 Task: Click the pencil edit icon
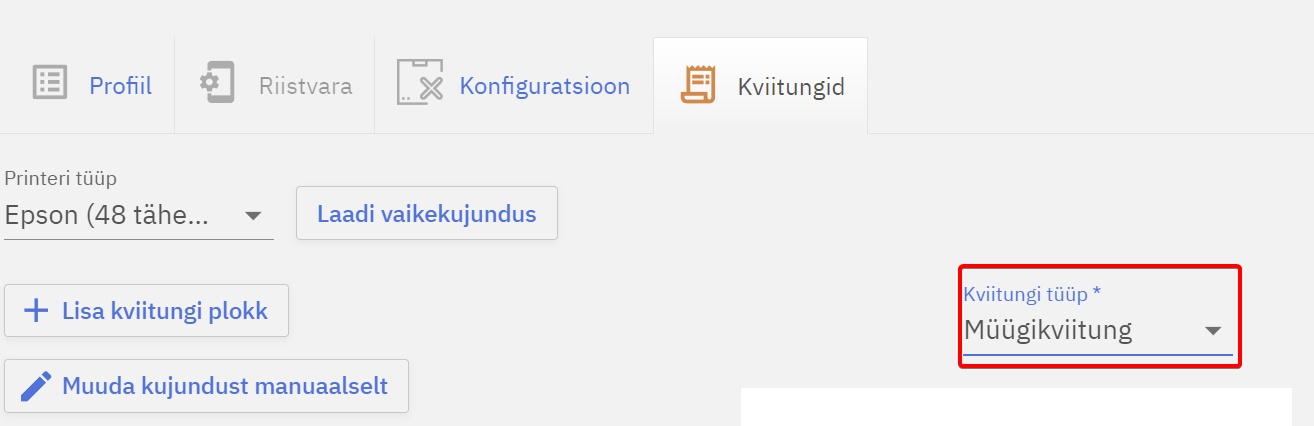point(36,386)
